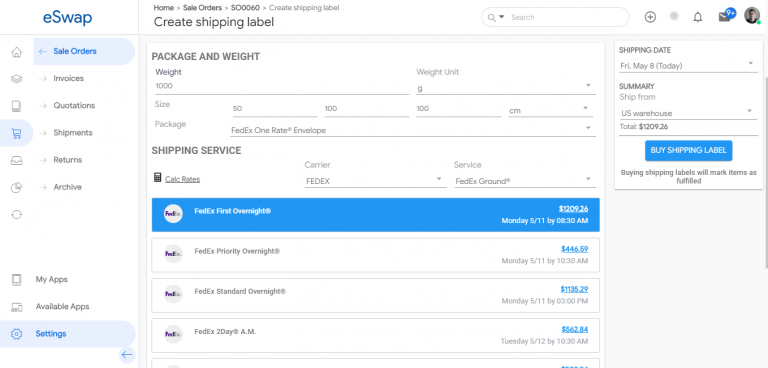The height and width of the screenshot is (368, 768).
Task: Select the FedEx Standard Overnight rate option
Action: [x=376, y=295]
